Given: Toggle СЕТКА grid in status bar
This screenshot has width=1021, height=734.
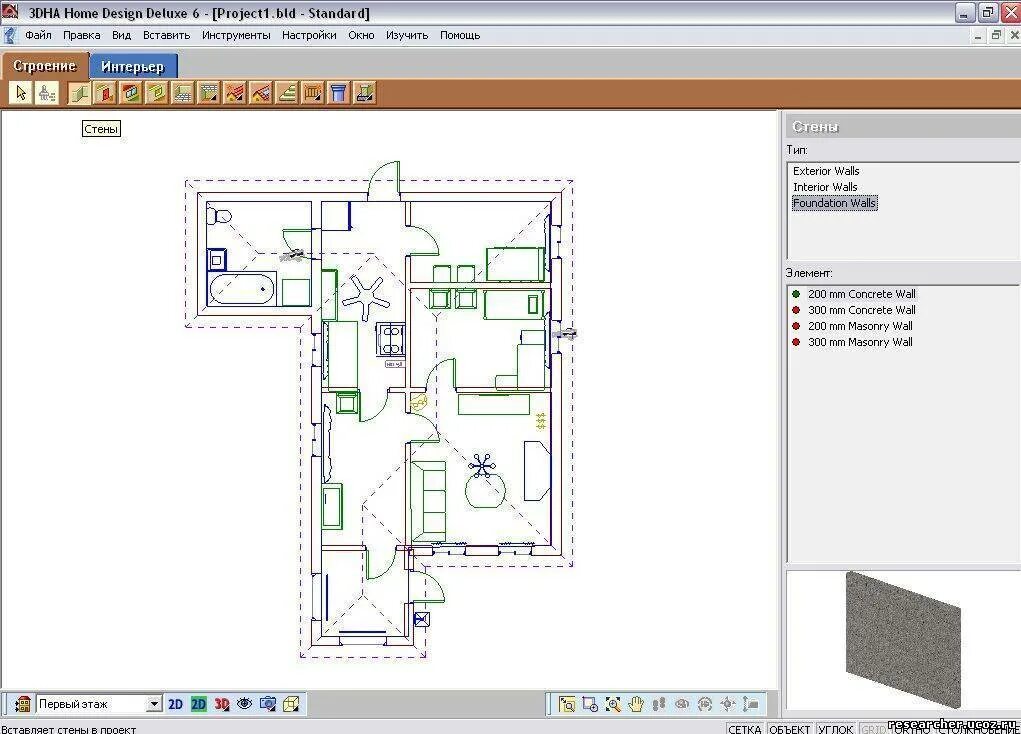Looking at the screenshot, I should [744, 729].
